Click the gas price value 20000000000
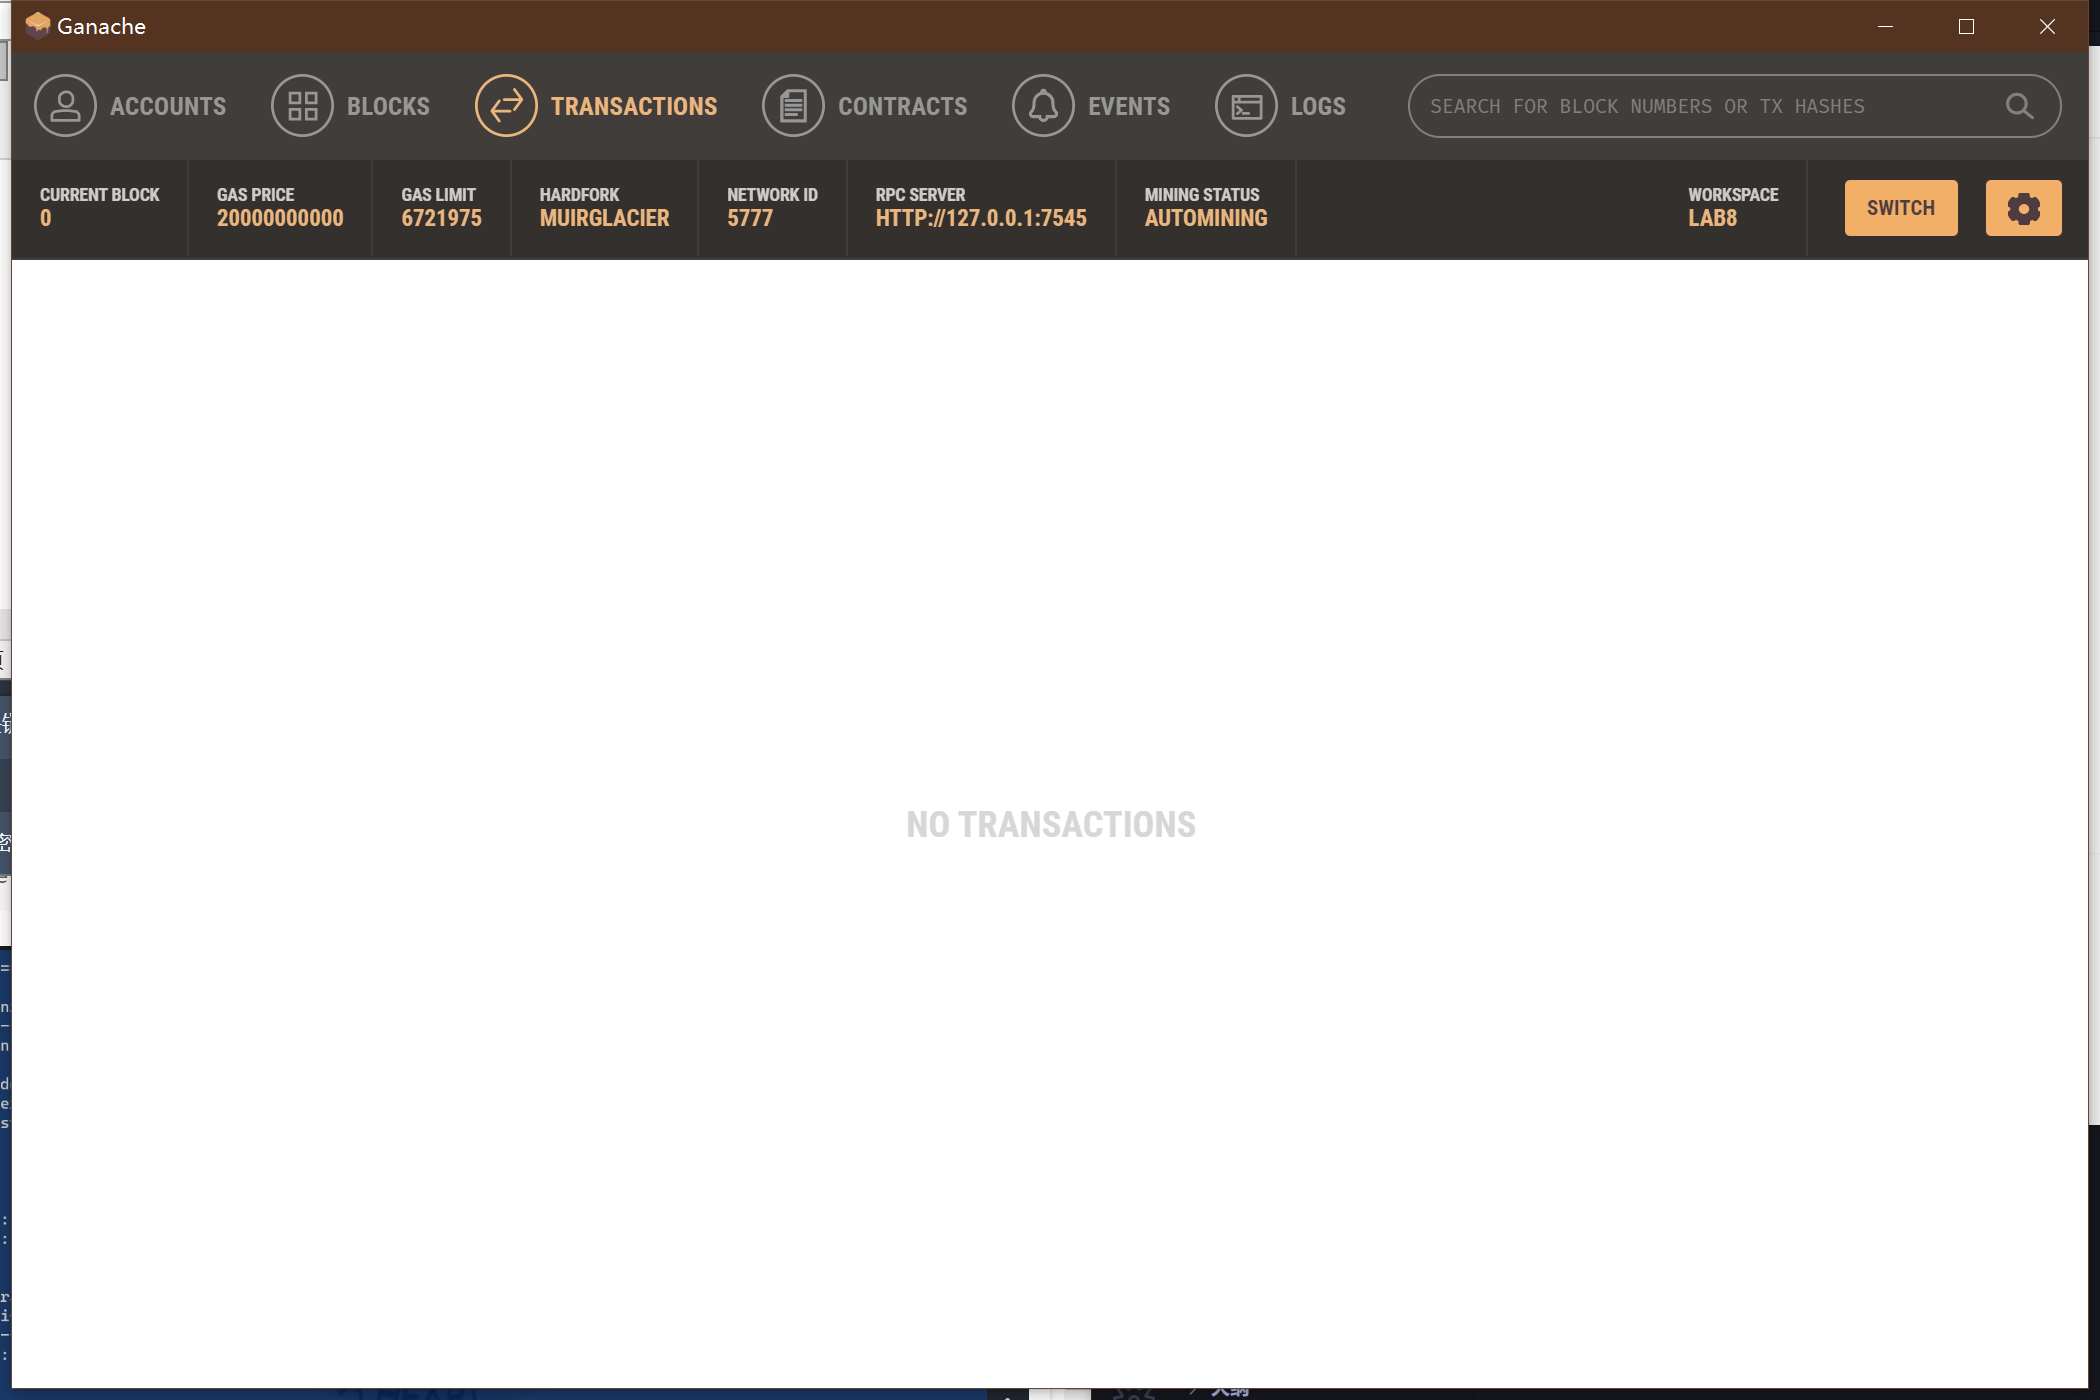Image resolution: width=2100 pixels, height=1400 pixels. click(280, 218)
